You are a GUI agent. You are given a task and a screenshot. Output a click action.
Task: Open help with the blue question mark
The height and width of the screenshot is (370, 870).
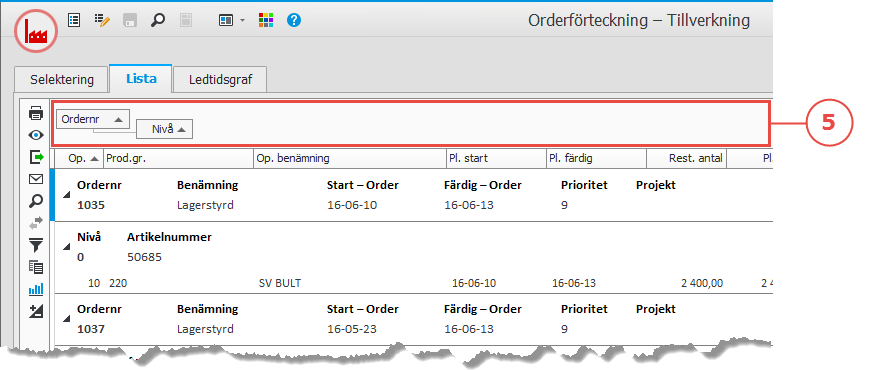pyautogui.click(x=294, y=21)
